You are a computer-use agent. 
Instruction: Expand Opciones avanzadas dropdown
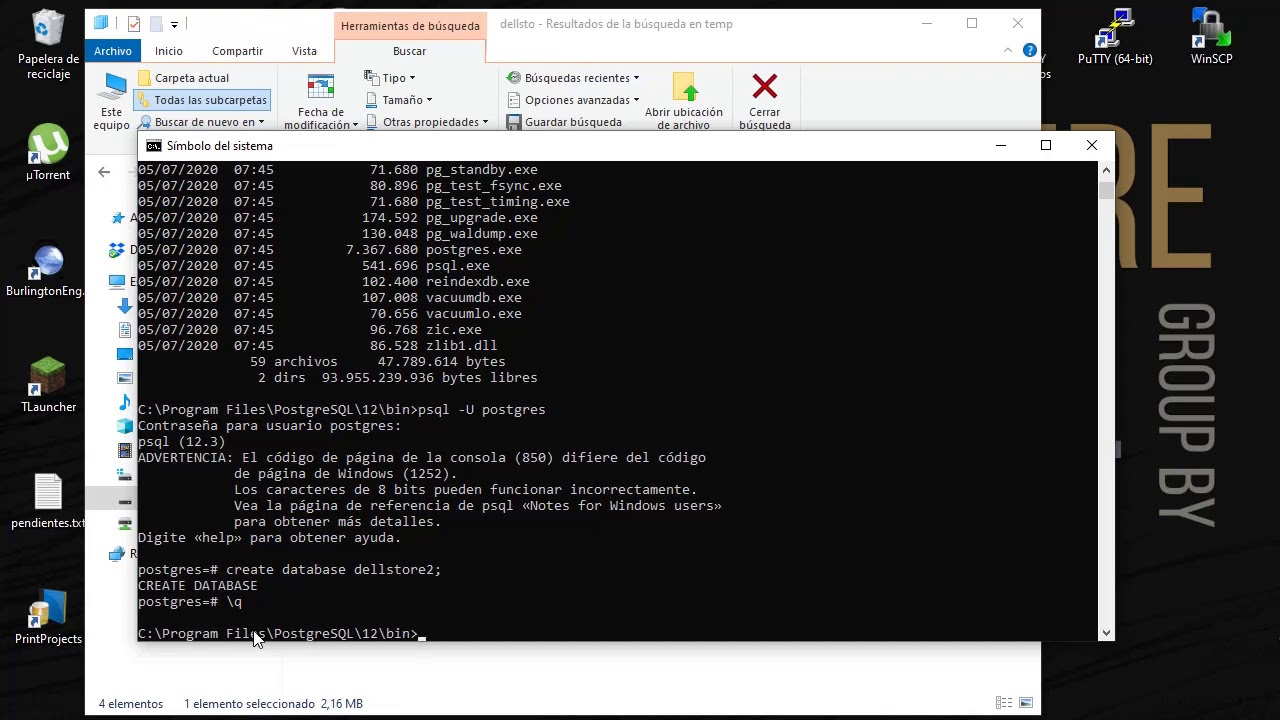point(573,100)
